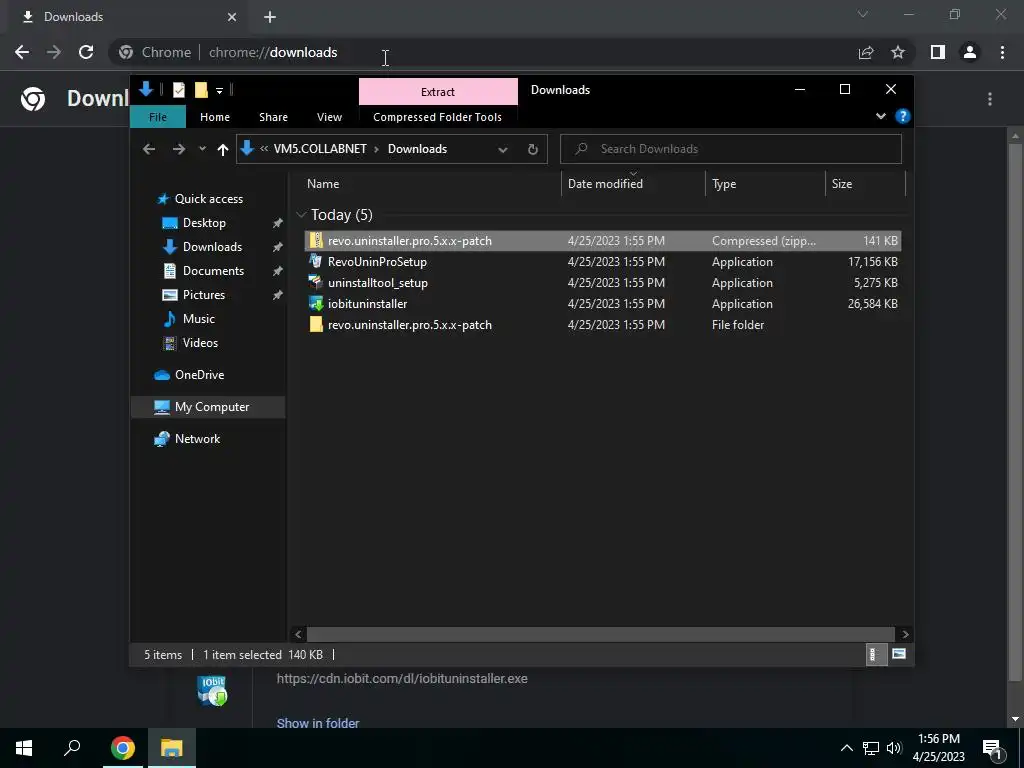Open Downloads page more actions menu

click(x=990, y=99)
